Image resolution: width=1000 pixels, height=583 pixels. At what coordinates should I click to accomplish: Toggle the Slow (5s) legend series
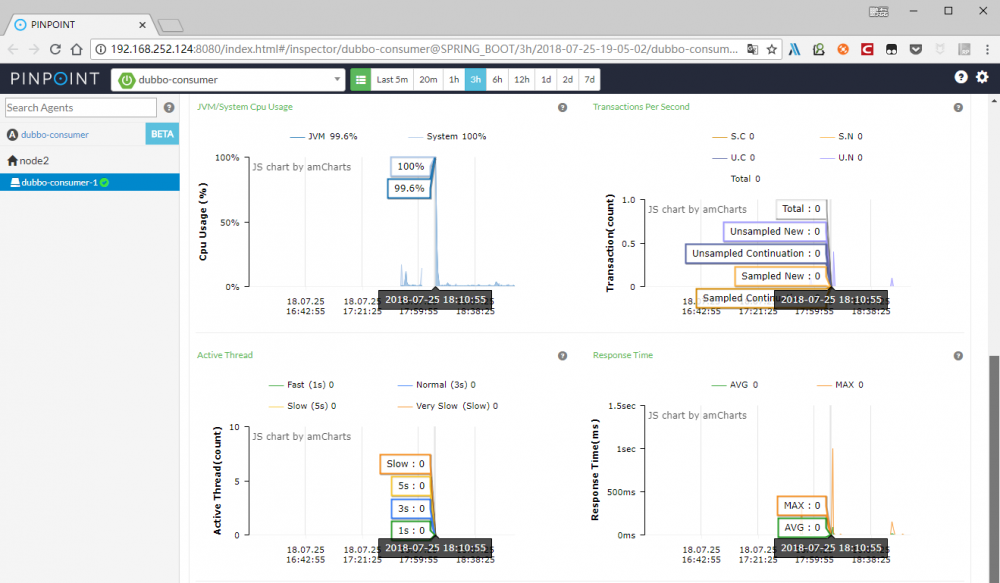(x=303, y=406)
